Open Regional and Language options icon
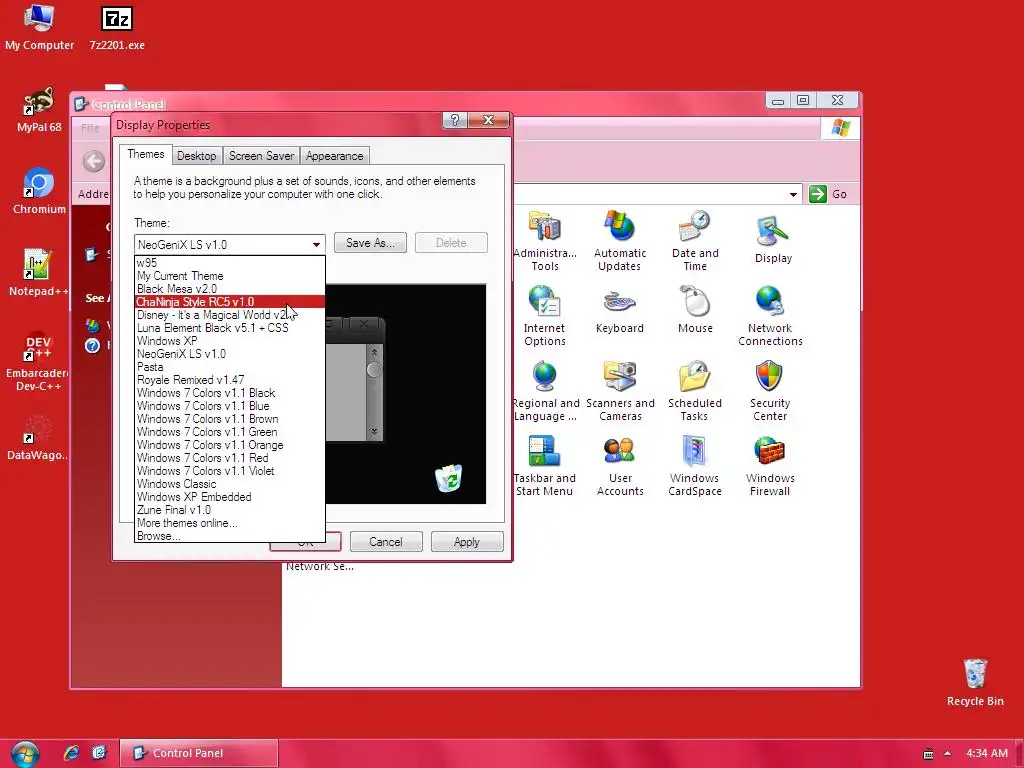Image resolution: width=1024 pixels, height=768 pixels. (545, 391)
